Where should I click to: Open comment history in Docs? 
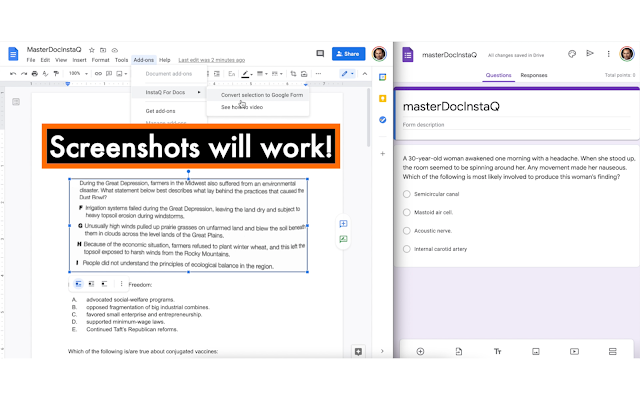[320, 53]
